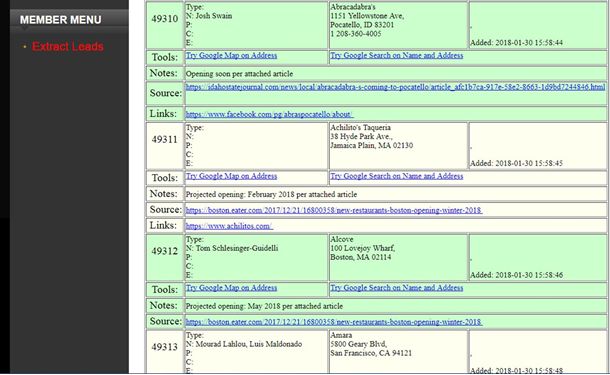Image resolution: width=610 pixels, height=375 pixels.
Task: Open the idahostatejournal source article link
Action: pos(395,87)
